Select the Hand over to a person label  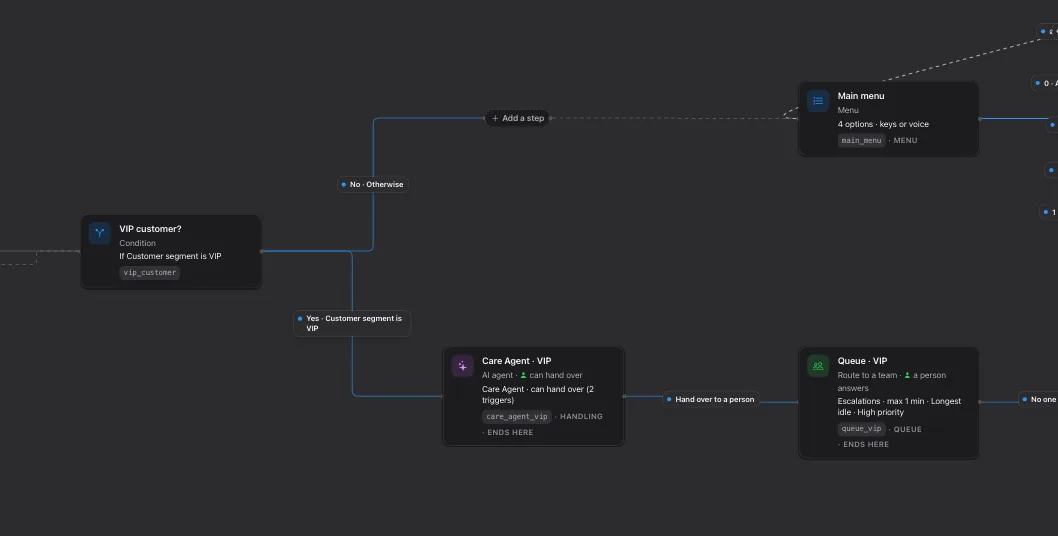pyautogui.click(x=711, y=400)
